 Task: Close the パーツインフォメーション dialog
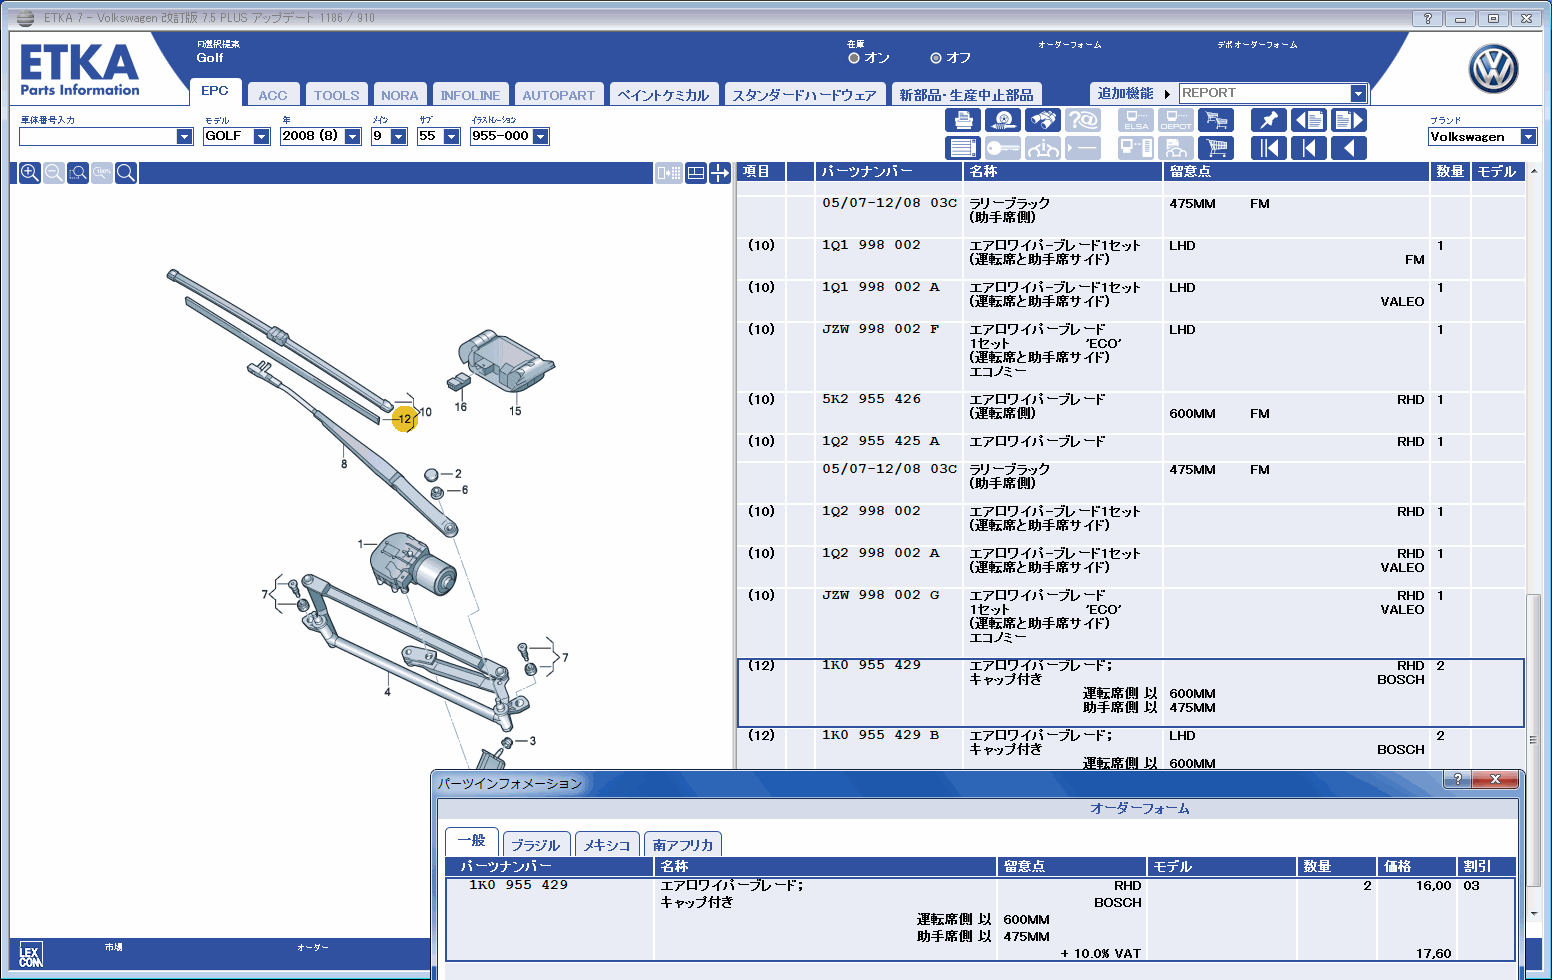(x=1495, y=779)
